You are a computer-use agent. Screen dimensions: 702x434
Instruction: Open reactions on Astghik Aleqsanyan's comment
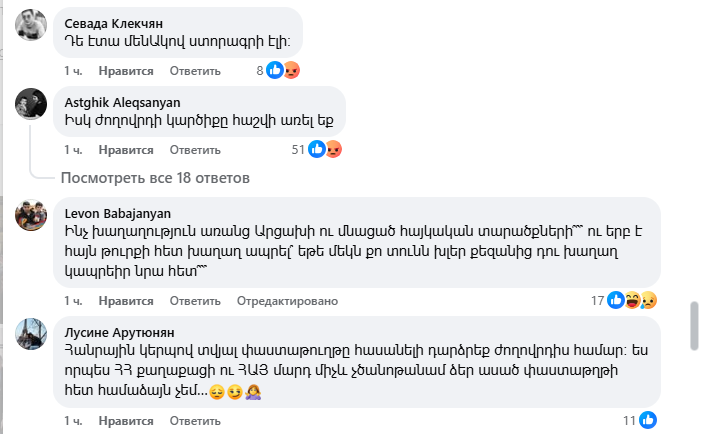click(x=325, y=149)
